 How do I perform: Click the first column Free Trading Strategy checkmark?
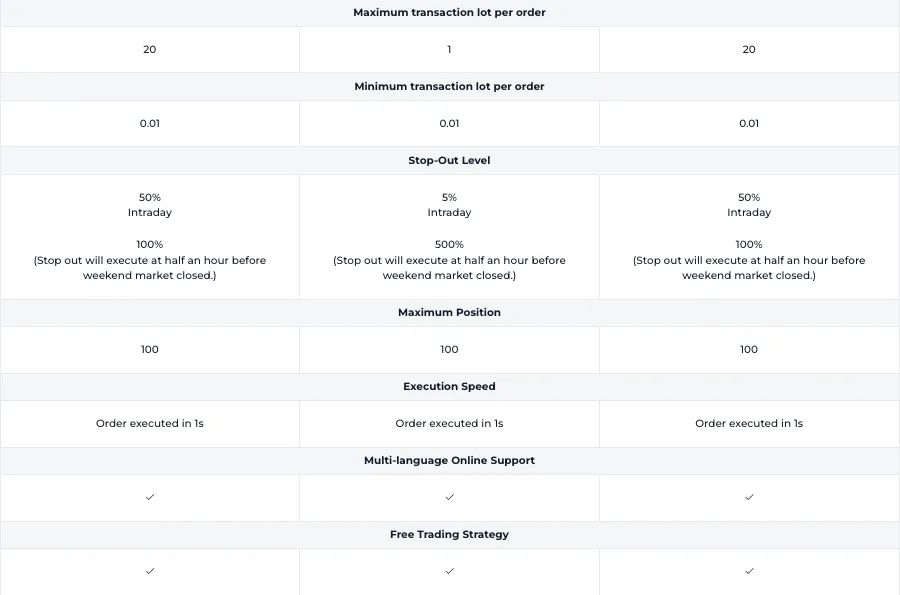coord(150,571)
